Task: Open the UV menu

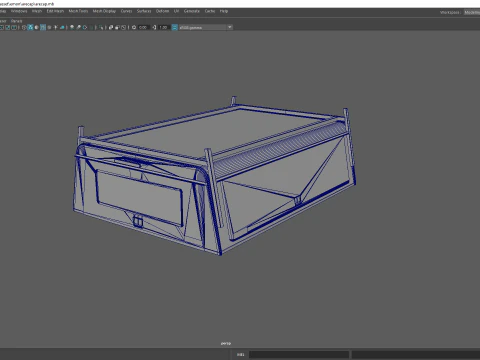Action: [x=176, y=11]
